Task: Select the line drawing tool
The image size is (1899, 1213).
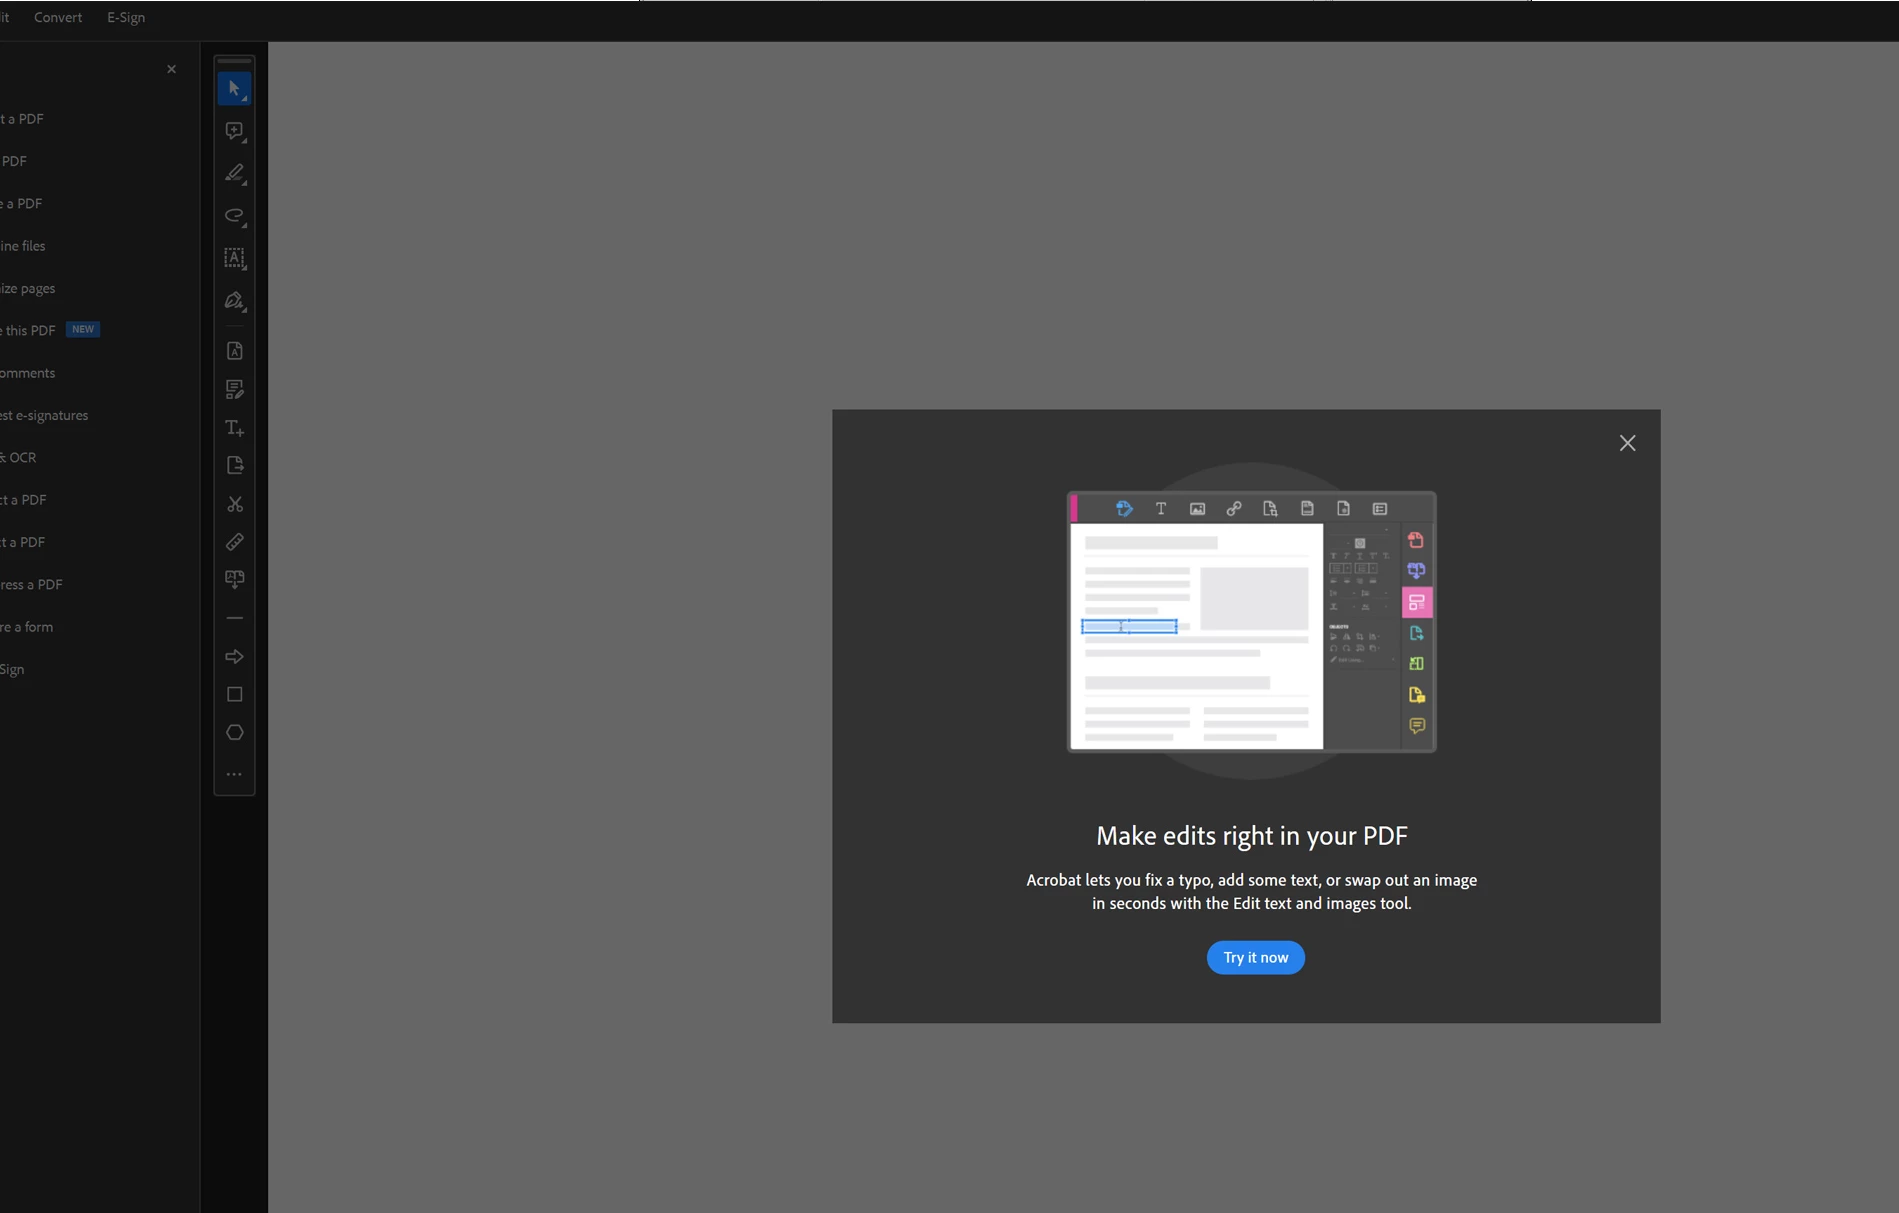Action: click(x=234, y=618)
